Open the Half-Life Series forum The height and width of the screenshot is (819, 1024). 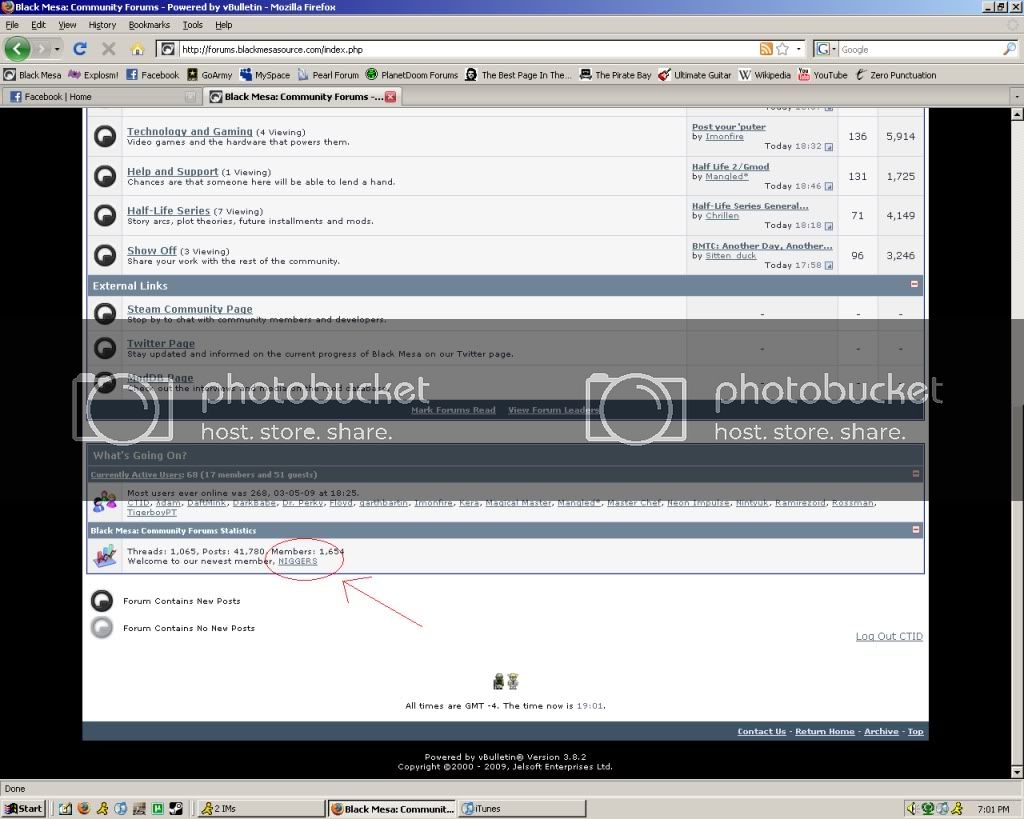point(168,210)
